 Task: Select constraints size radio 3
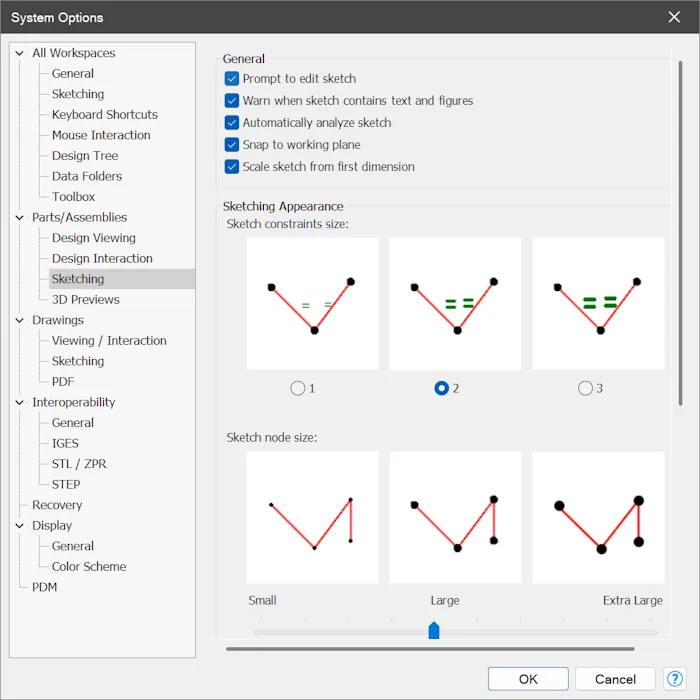(585, 388)
